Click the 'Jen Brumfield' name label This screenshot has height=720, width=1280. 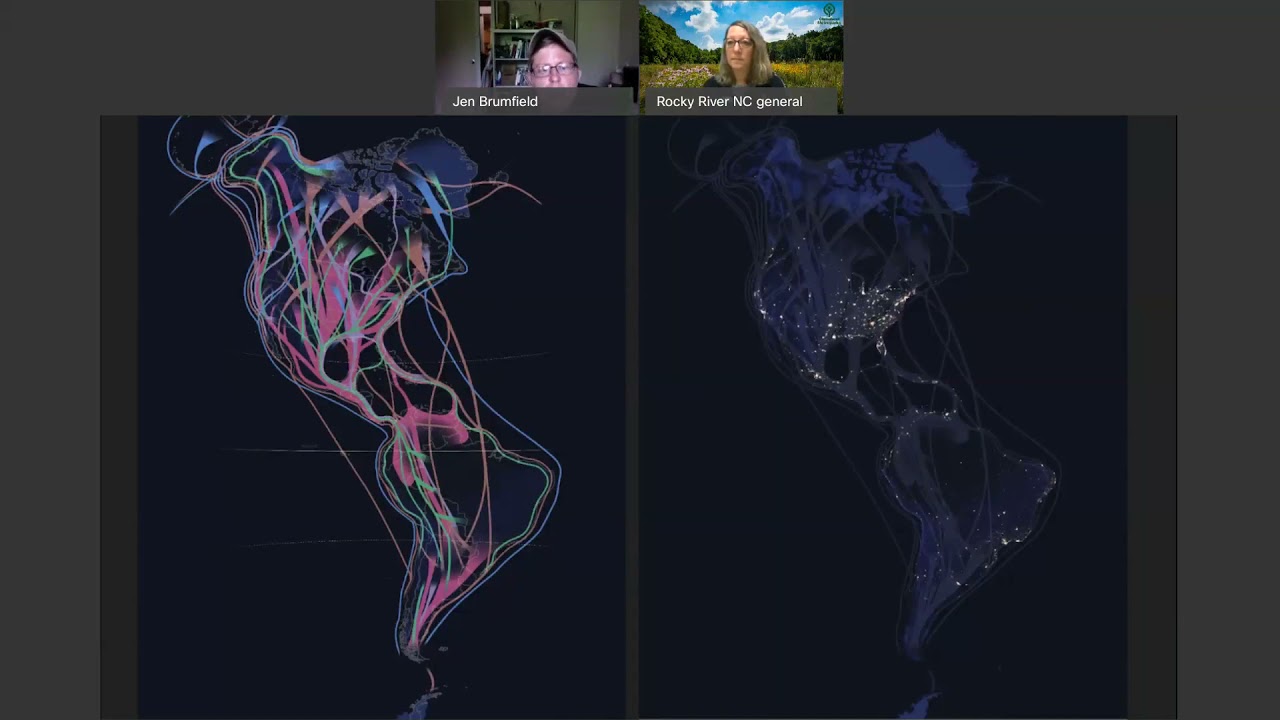click(x=495, y=102)
